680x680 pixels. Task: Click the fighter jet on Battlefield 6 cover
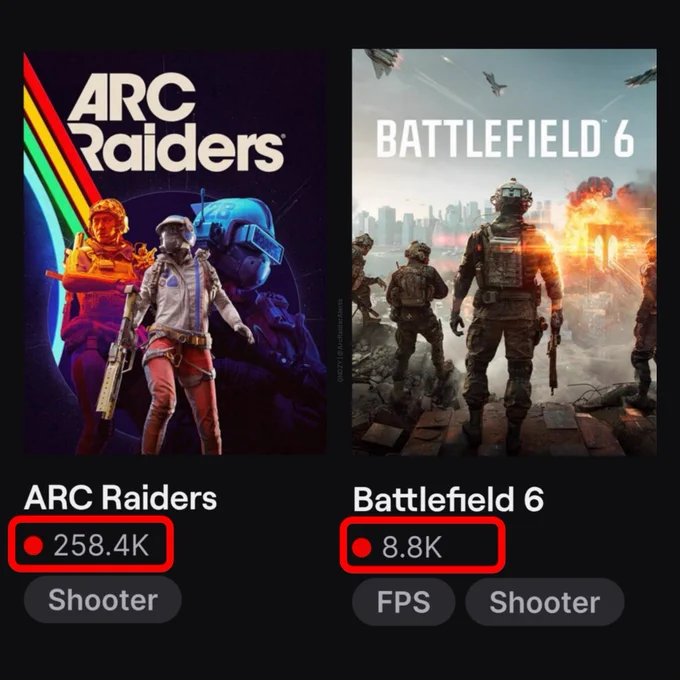(494, 82)
